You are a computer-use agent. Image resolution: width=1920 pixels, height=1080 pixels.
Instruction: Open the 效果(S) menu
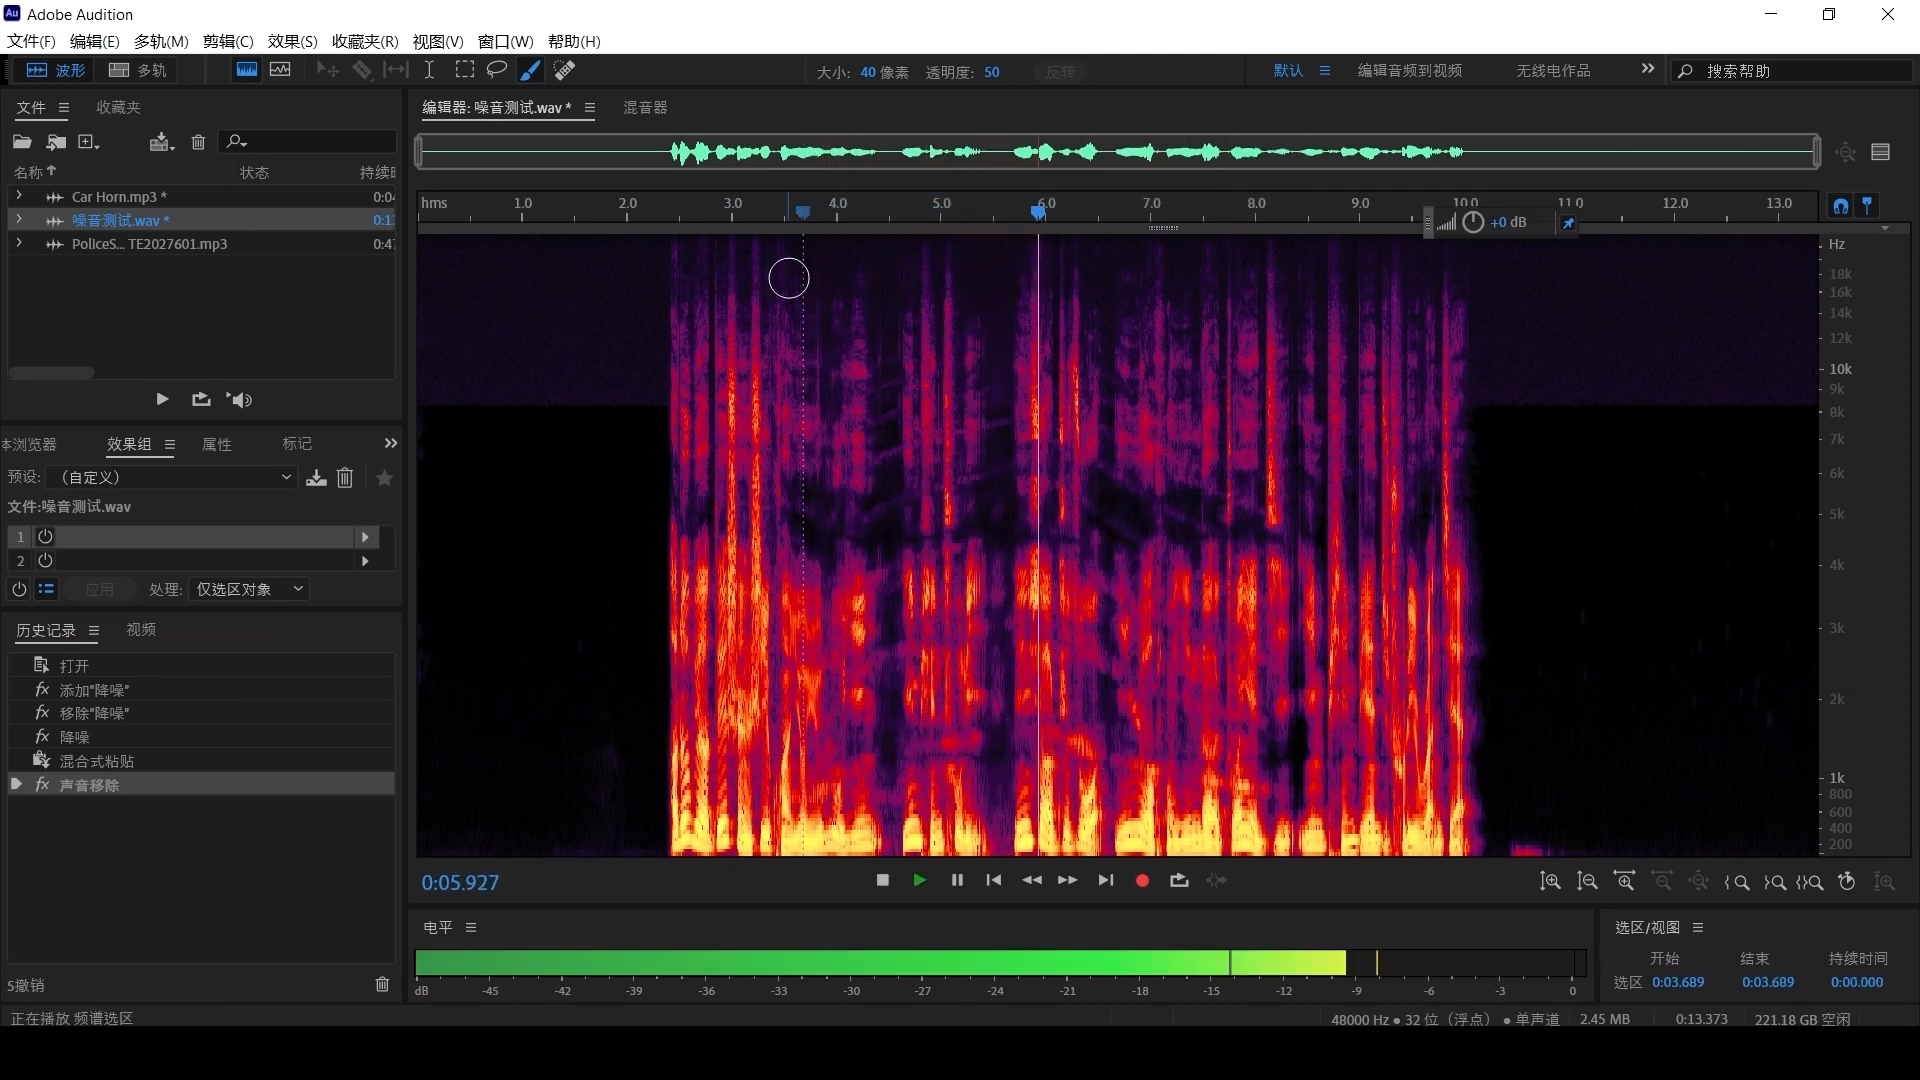[x=292, y=41]
